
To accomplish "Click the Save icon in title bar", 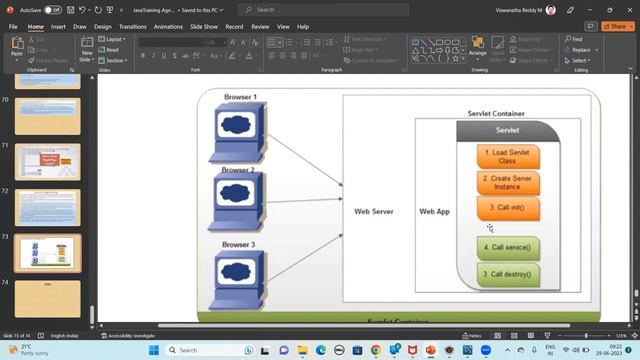I will 71,10.
